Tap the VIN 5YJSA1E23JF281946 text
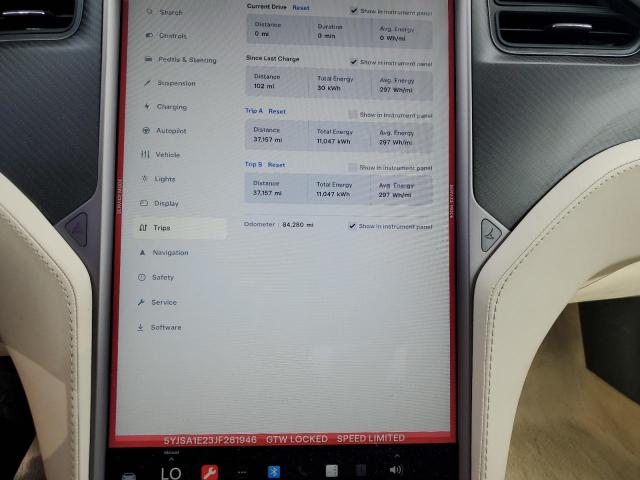640x480 pixels. click(x=210, y=440)
